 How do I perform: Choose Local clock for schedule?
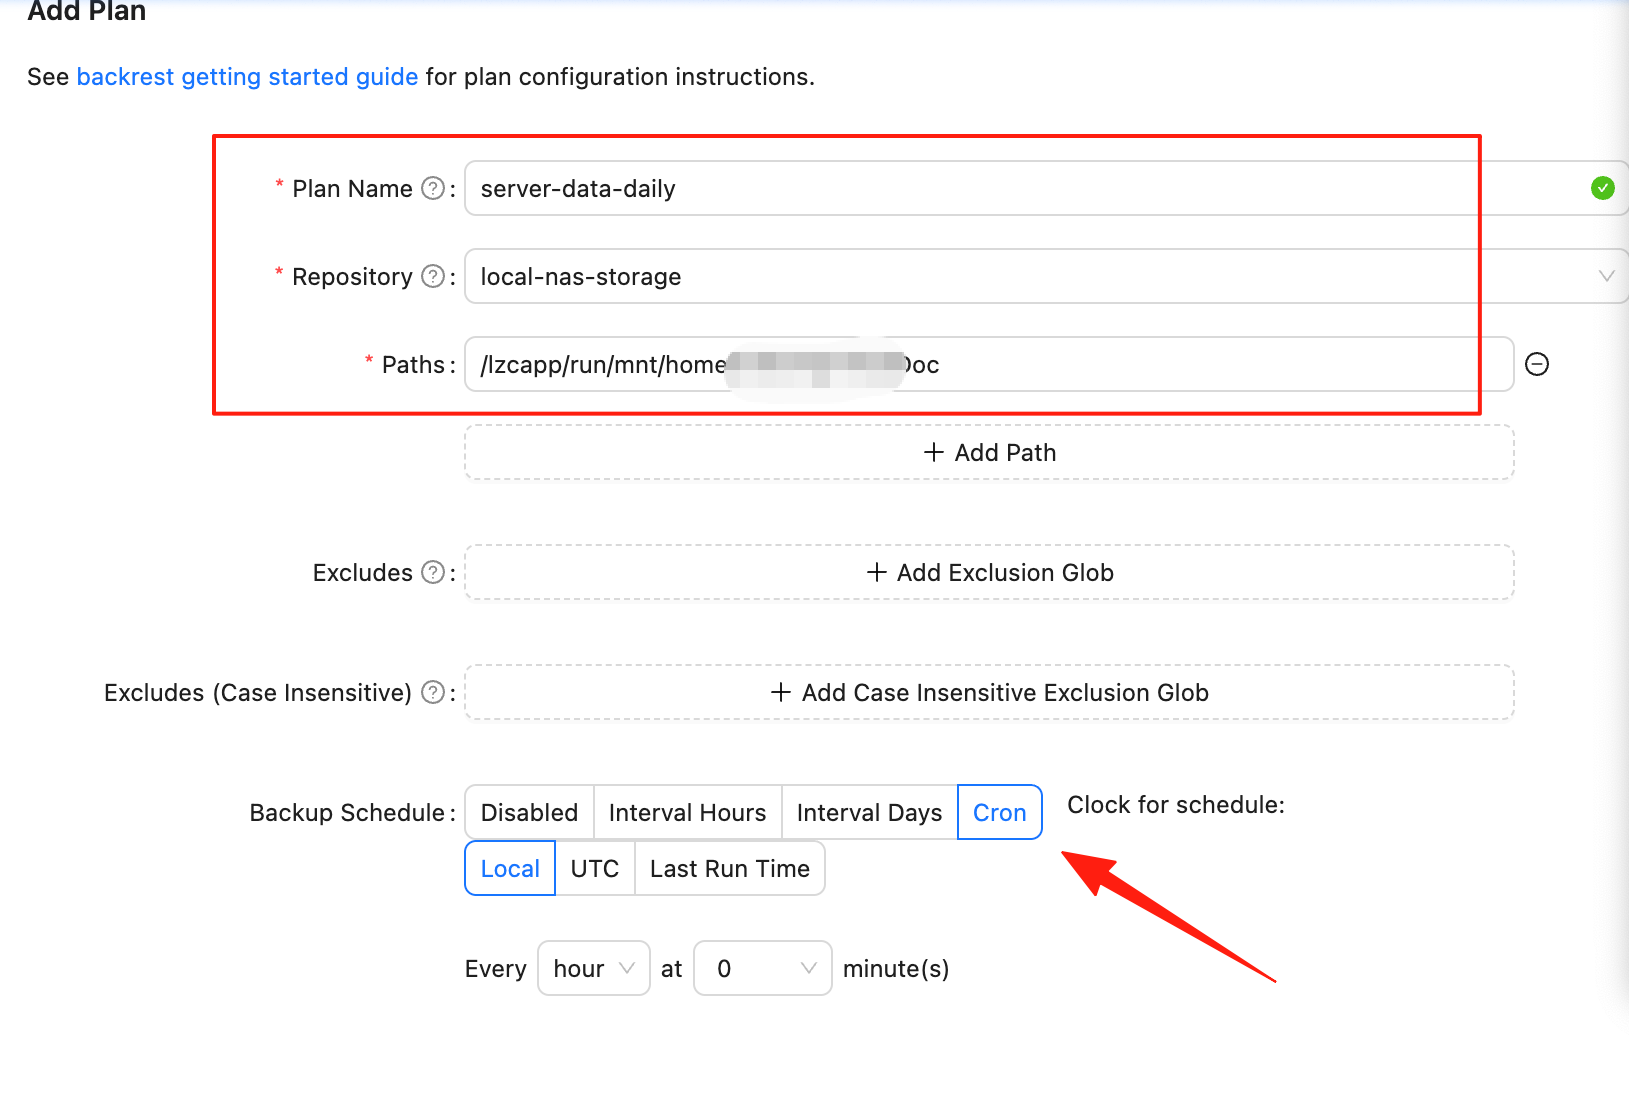[510, 868]
